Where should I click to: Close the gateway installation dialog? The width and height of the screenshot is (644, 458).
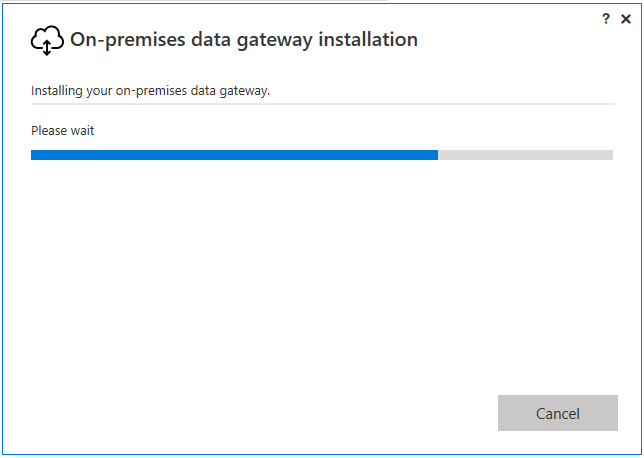click(x=626, y=18)
